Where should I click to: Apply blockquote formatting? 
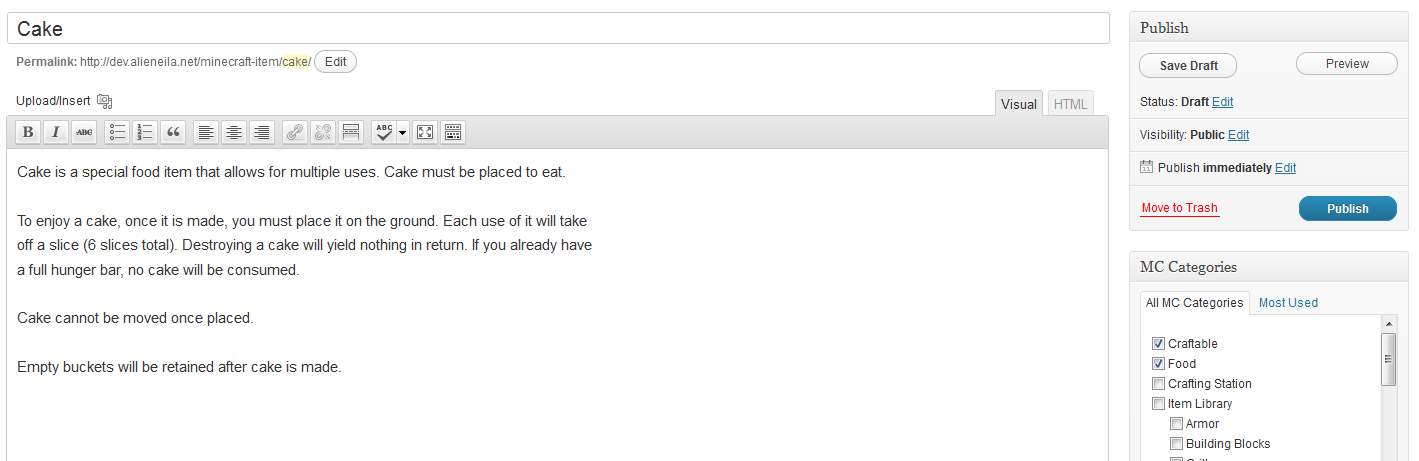coord(174,132)
